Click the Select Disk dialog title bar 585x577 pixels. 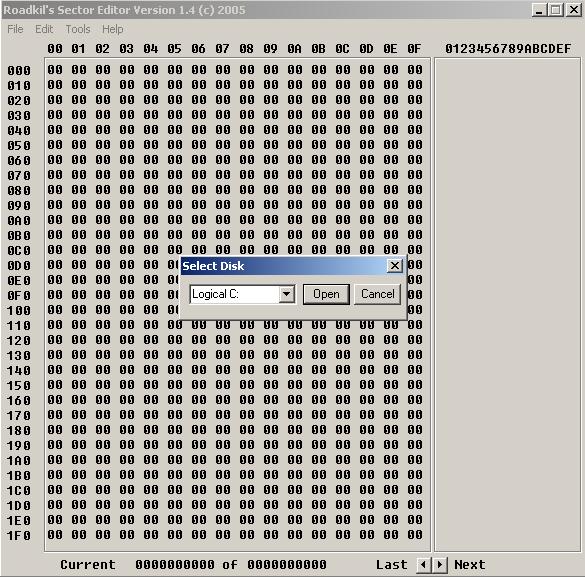(x=284, y=266)
